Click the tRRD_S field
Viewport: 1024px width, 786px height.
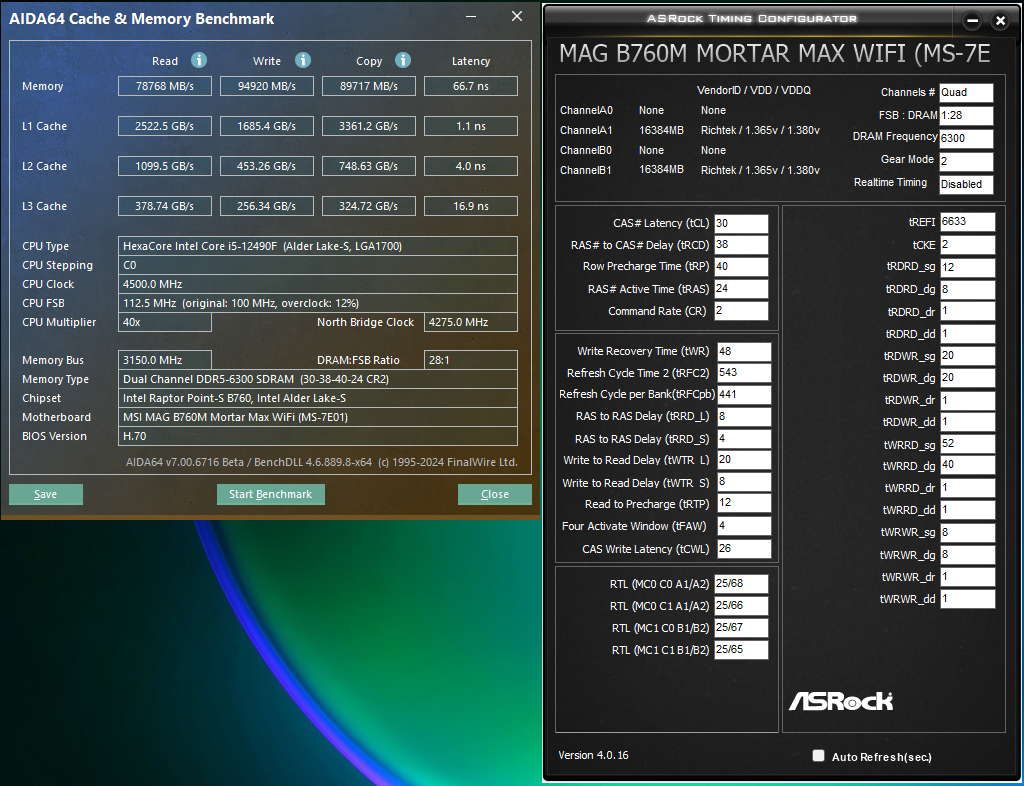pos(744,439)
